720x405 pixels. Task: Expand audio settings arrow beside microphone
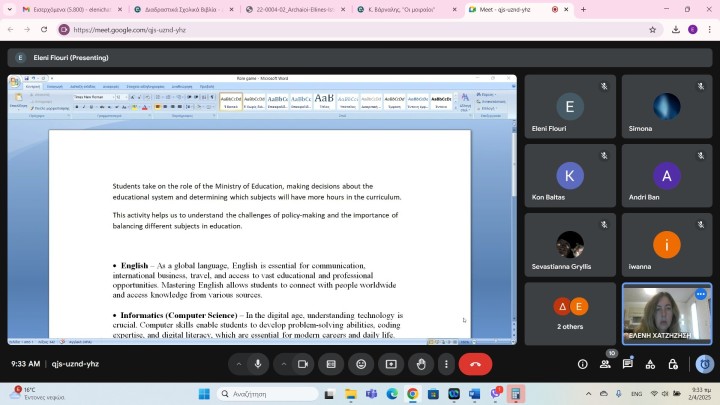pos(239,364)
